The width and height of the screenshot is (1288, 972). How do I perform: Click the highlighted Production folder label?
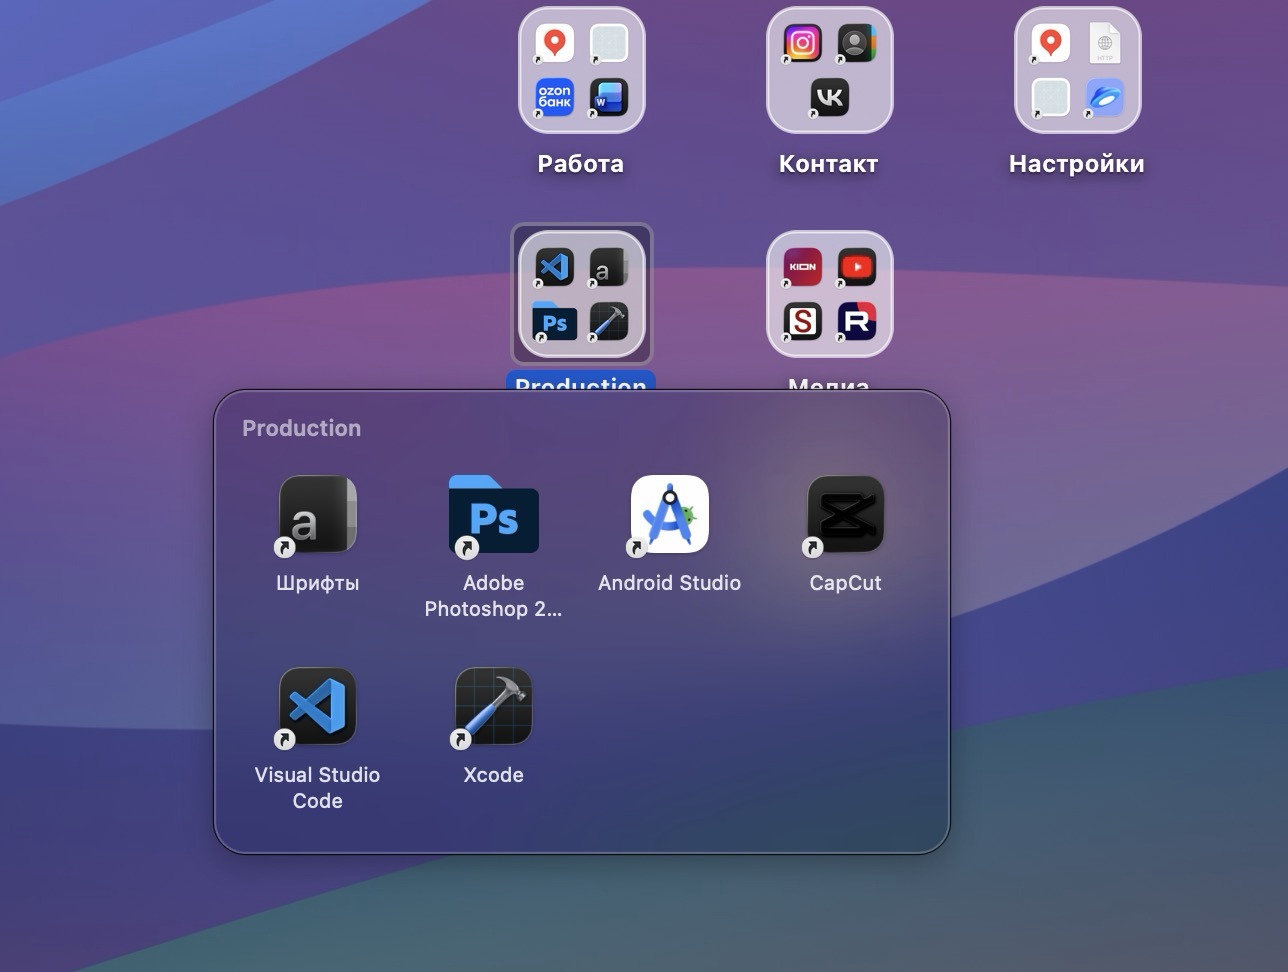point(581,381)
